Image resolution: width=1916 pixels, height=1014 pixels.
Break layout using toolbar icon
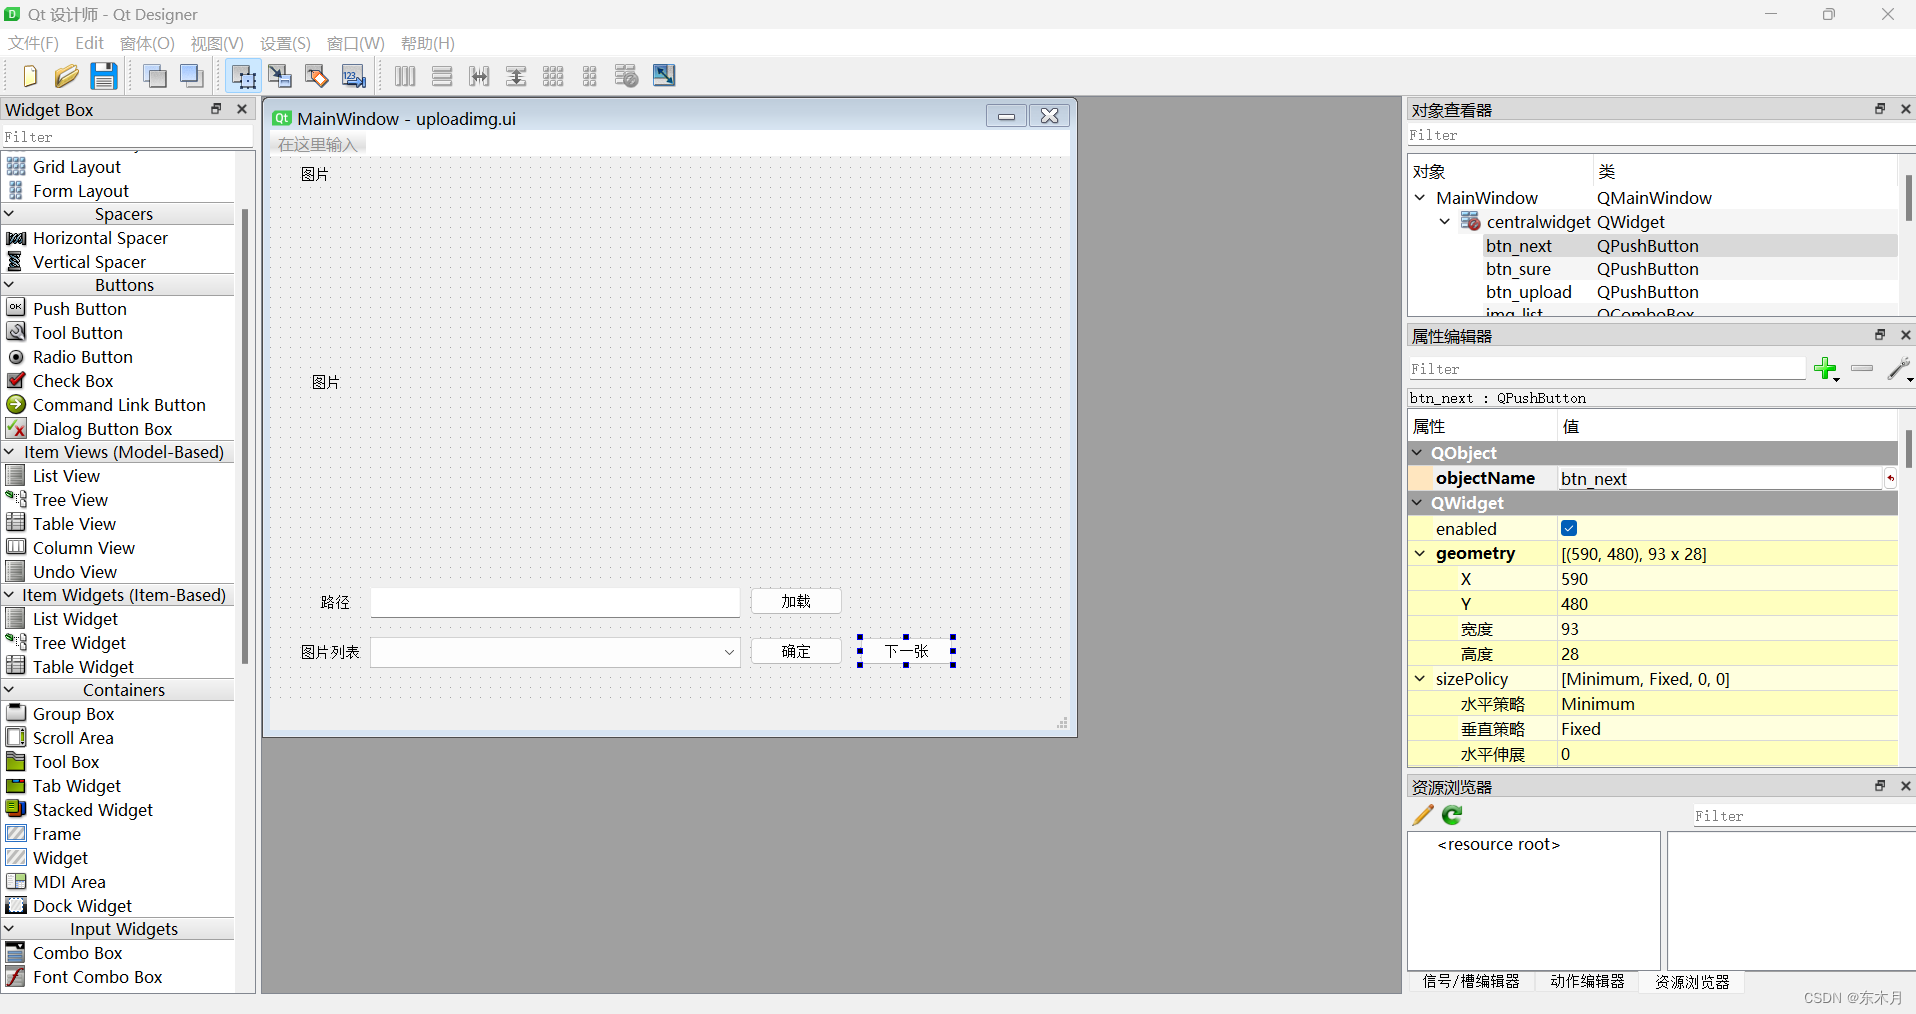[x=627, y=76]
